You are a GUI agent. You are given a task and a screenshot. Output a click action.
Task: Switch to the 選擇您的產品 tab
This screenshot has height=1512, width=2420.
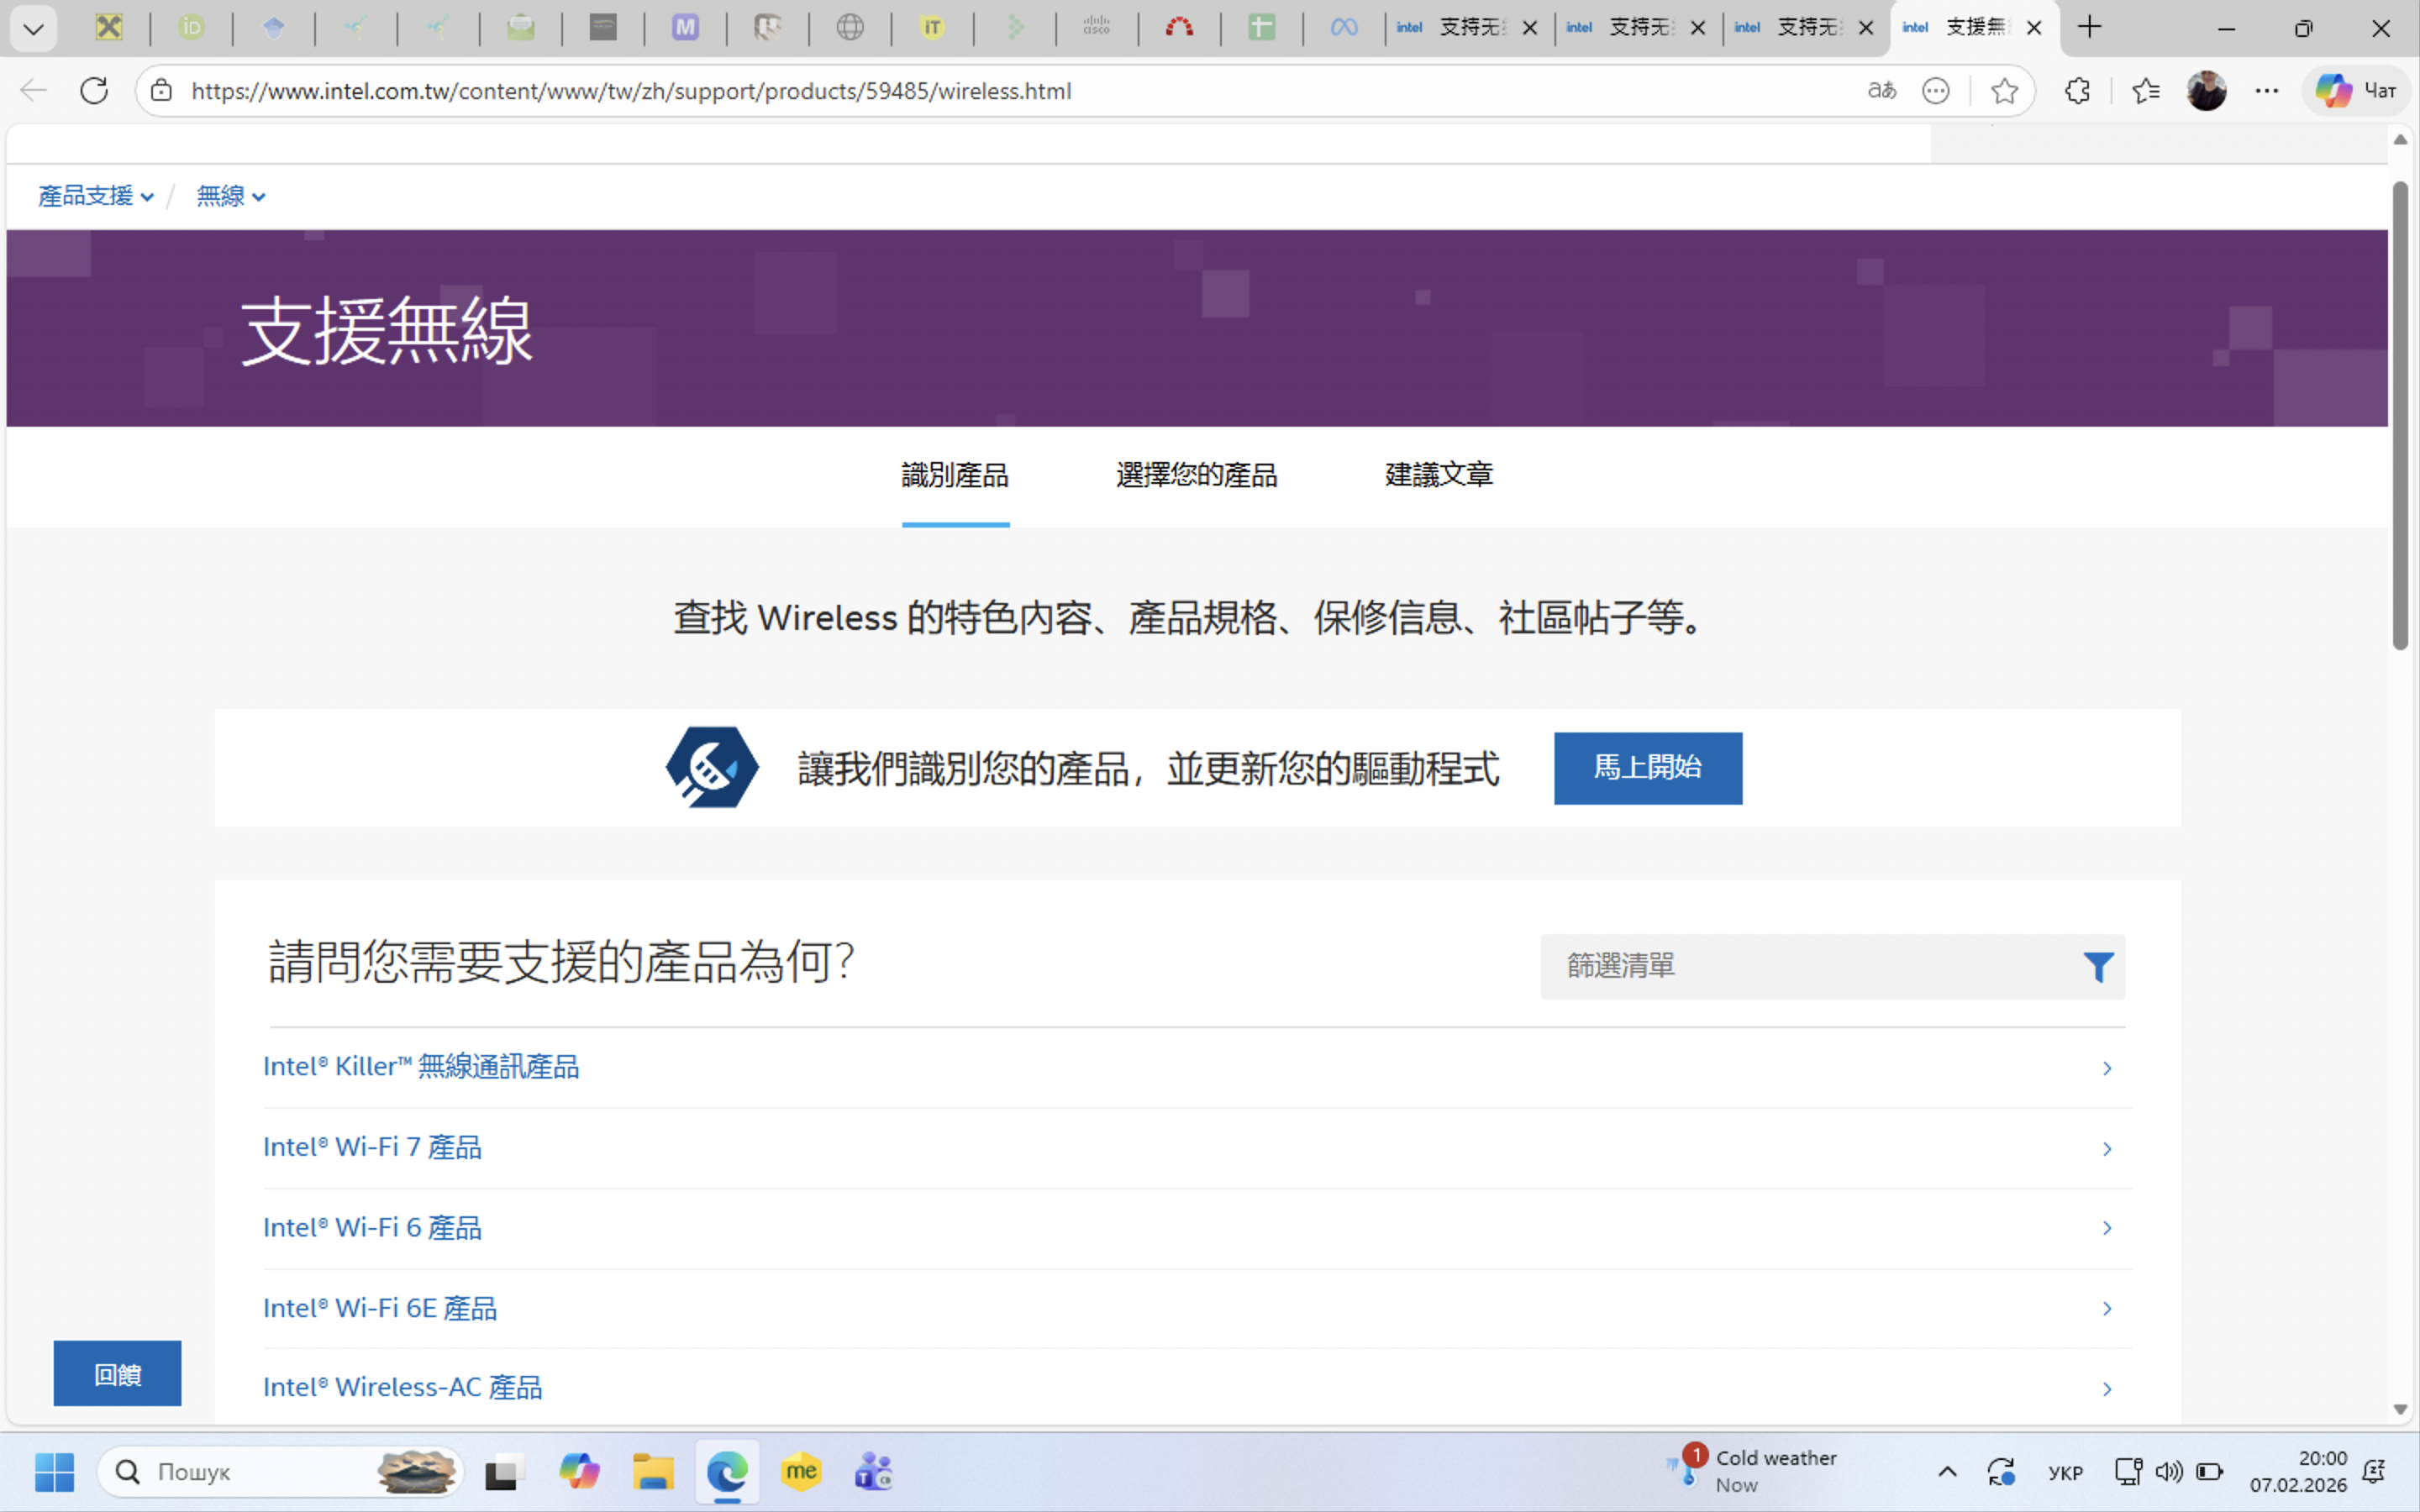[1196, 475]
